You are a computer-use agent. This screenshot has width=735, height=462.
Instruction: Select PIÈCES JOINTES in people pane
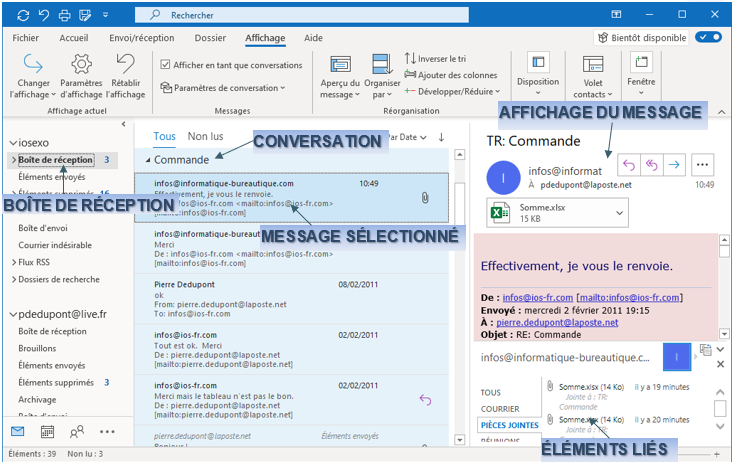click(x=510, y=425)
